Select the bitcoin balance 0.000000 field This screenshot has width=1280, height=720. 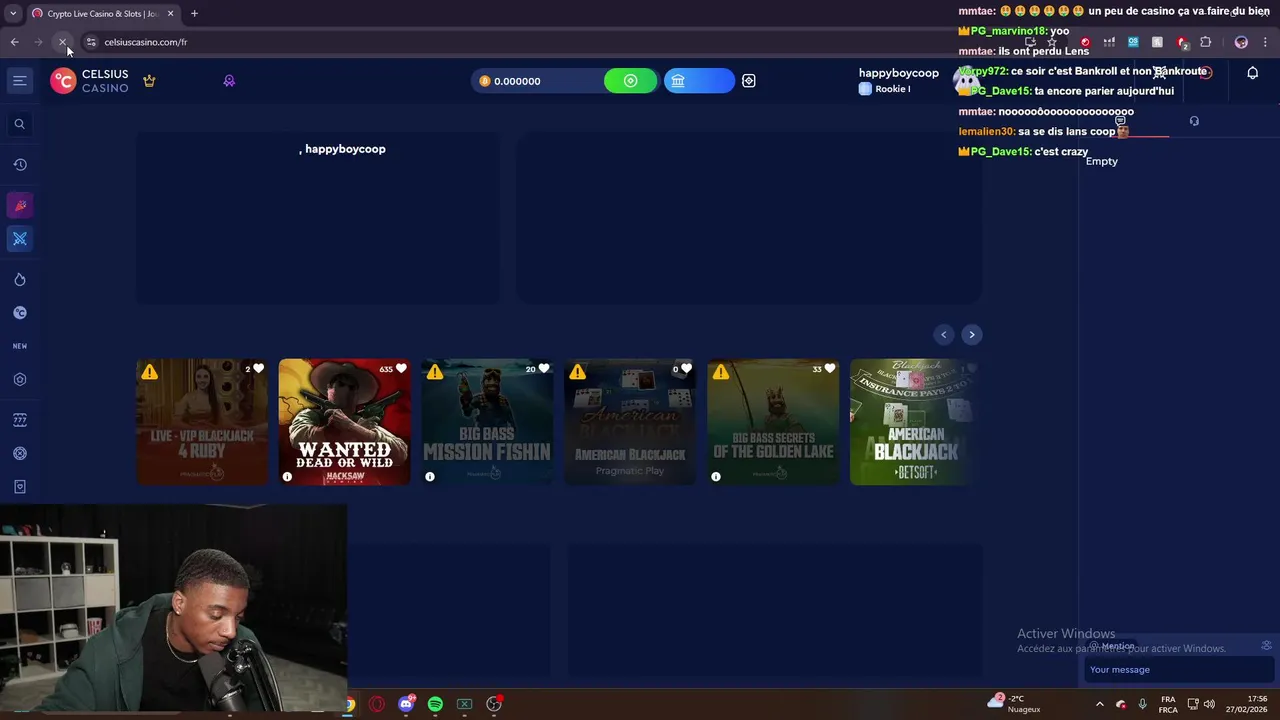tap(537, 81)
